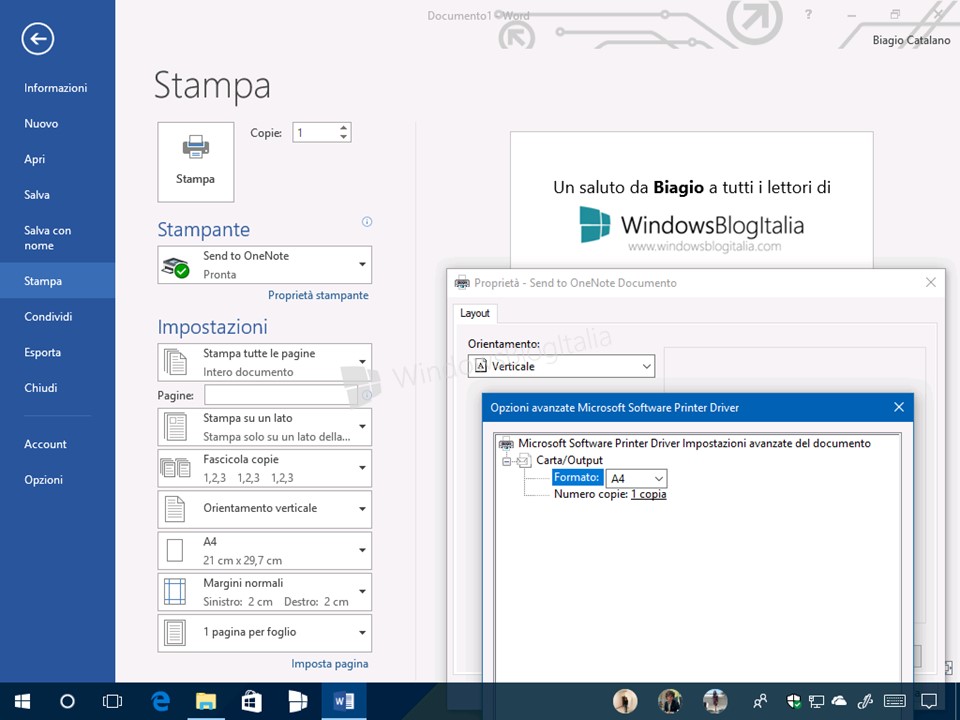Open Account in the sidebar
The width and height of the screenshot is (960, 720).
pyautogui.click(x=45, y=444)
